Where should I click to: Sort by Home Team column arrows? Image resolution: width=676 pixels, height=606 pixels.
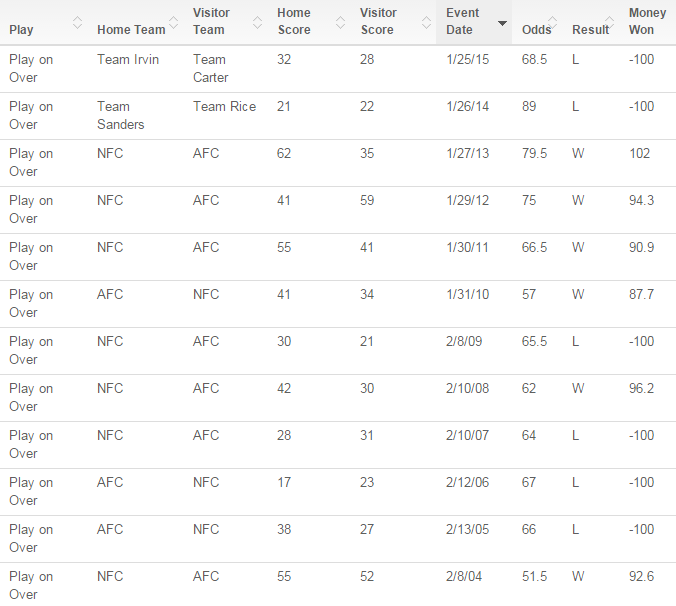[x=173, y=22]
